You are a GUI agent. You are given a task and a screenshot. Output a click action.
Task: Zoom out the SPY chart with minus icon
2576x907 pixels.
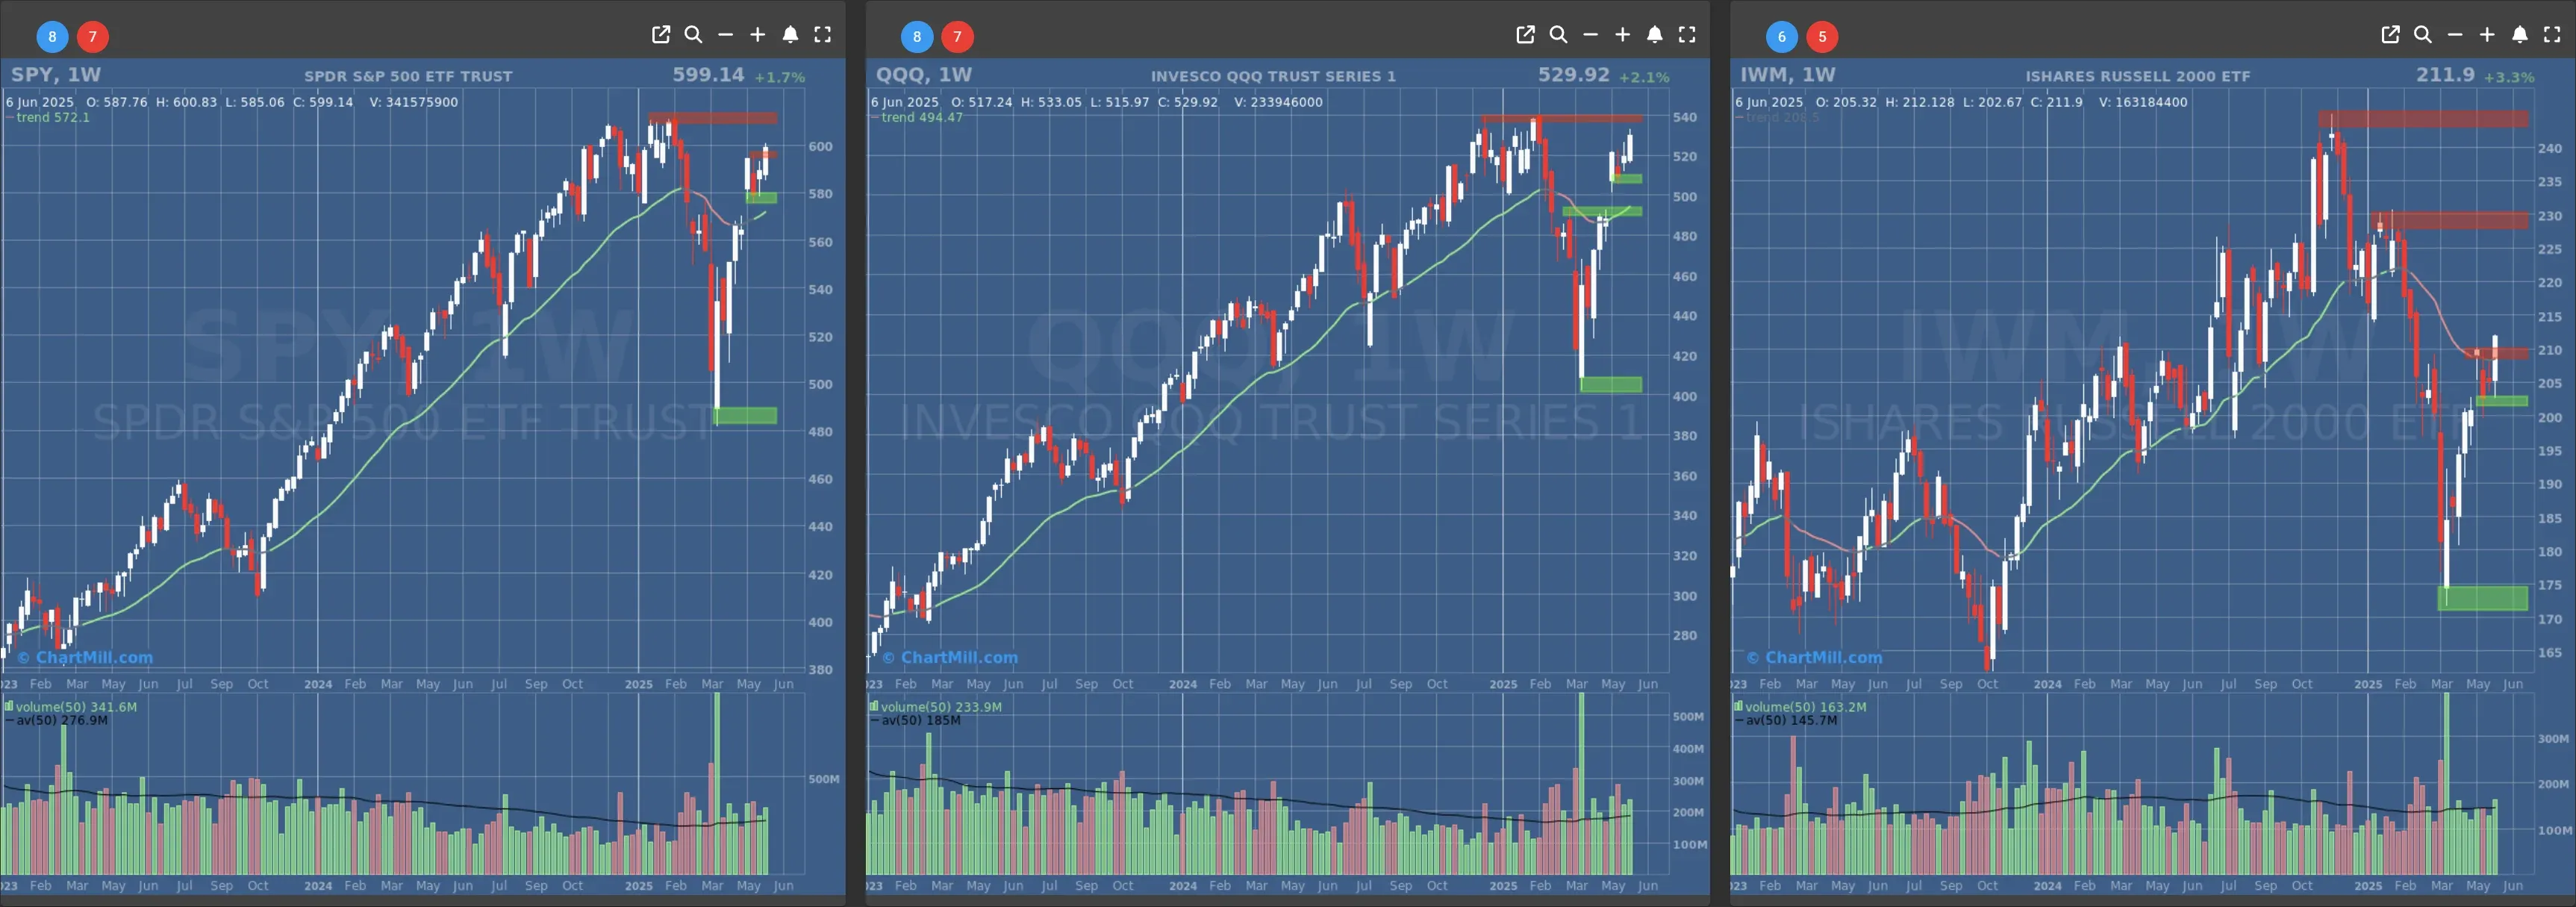726,35
